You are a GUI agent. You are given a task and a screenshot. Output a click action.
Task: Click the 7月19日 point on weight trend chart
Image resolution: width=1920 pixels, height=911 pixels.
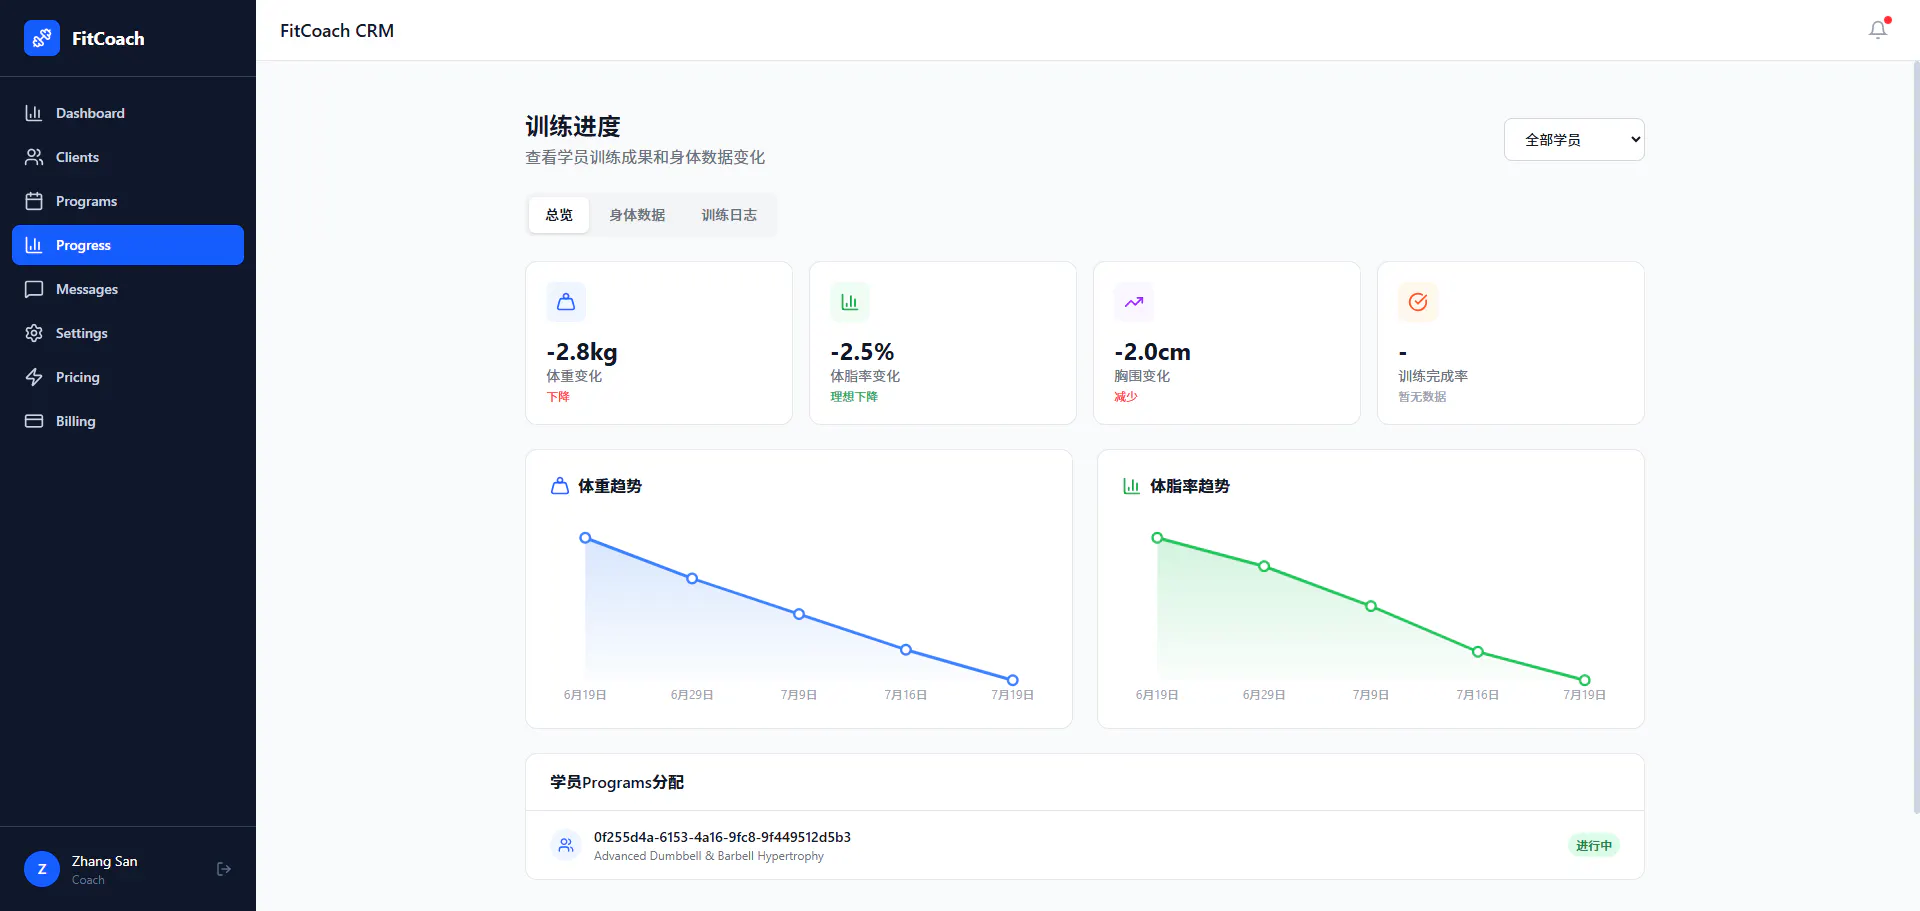click(1012, 680)
